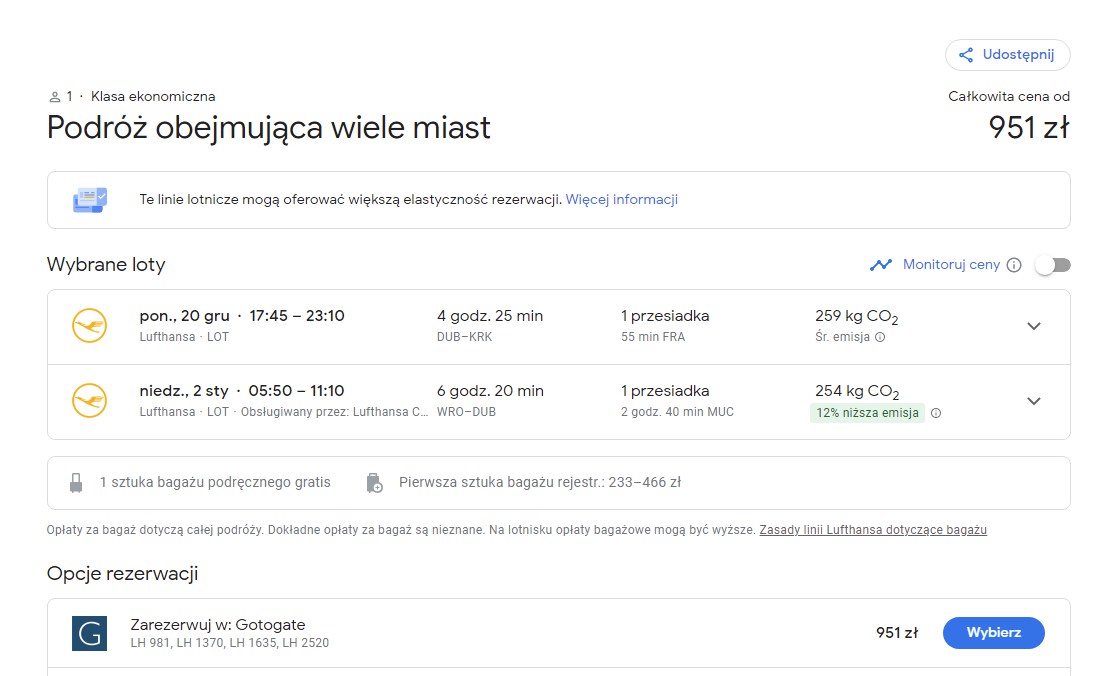Click the Monitoruj ceny label

[951, 264]
